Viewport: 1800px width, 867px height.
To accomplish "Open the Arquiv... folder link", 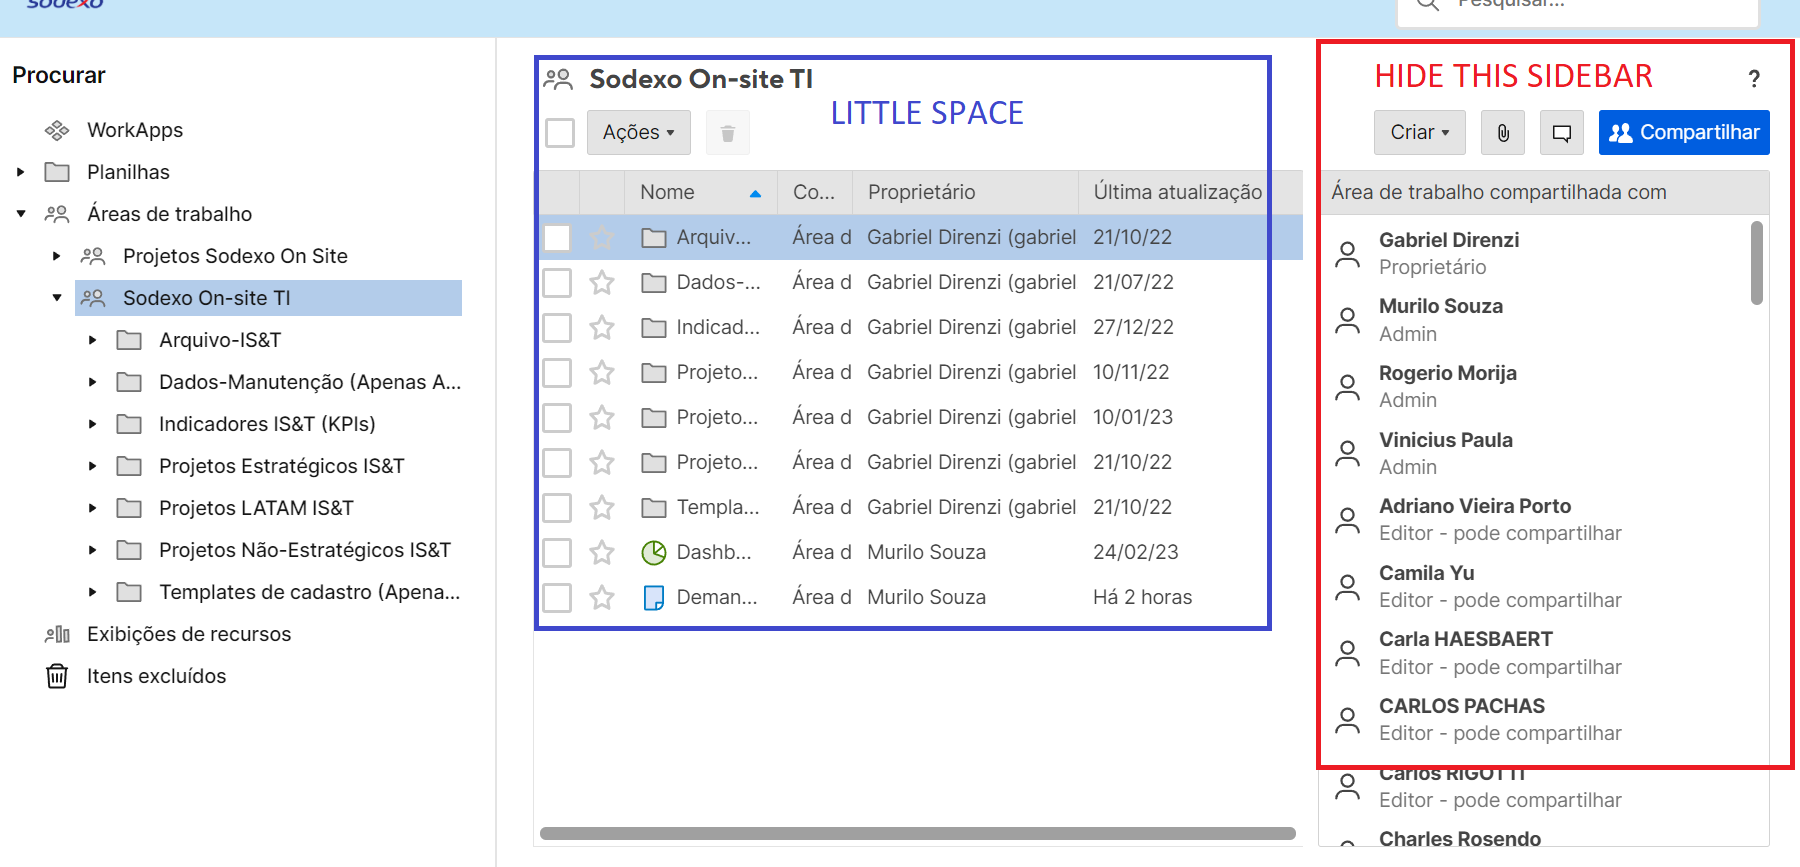I will pyautogui.click(x=713, y=237).
